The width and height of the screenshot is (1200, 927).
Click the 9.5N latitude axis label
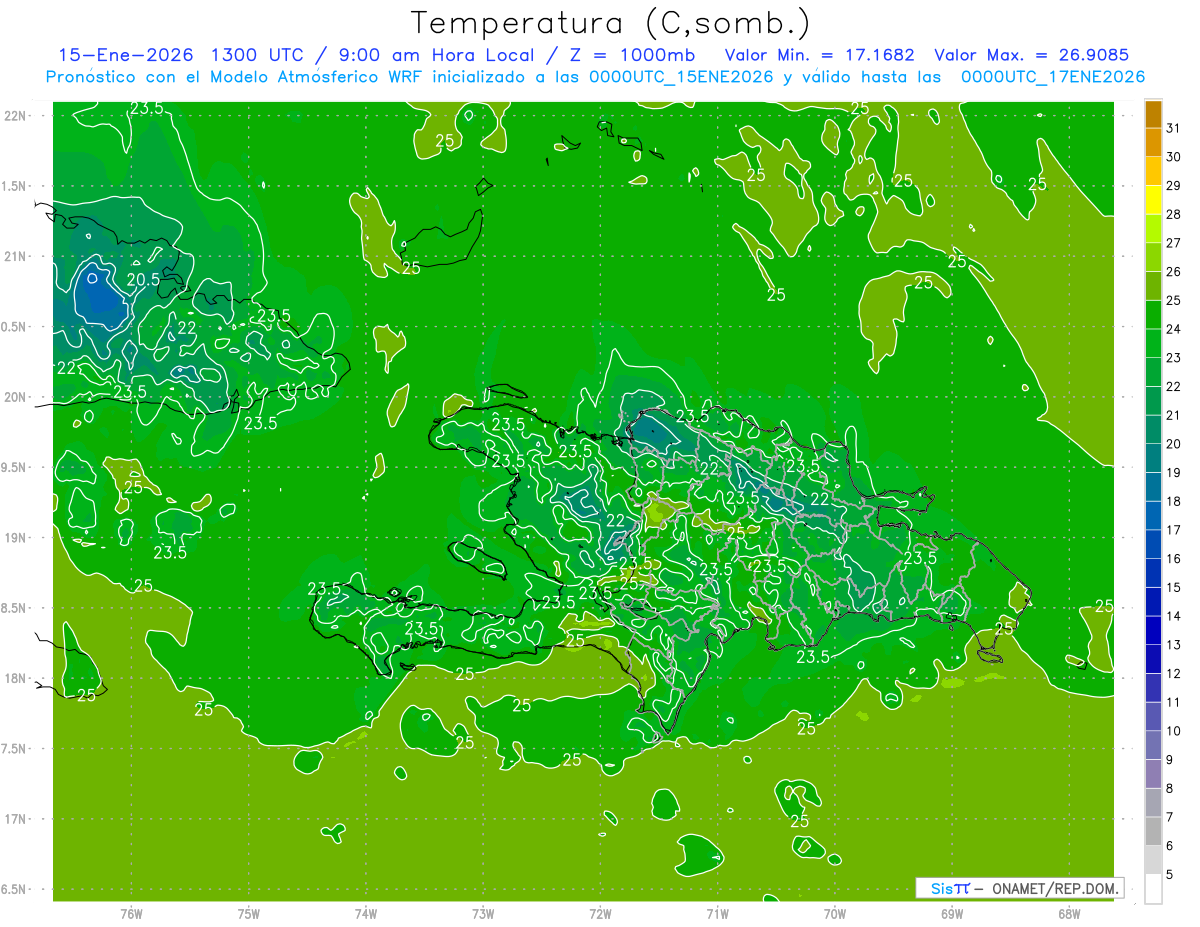click(15, 468)
